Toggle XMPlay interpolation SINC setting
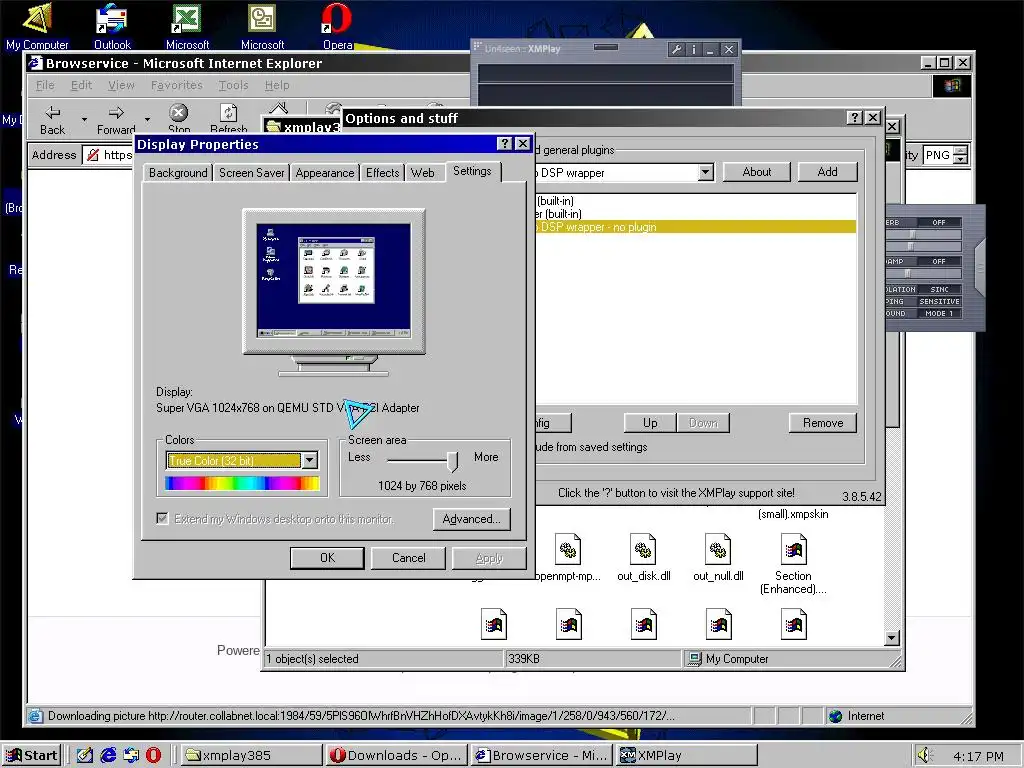The width and height of the screenshot is (1024, 768). click(939, 289)
